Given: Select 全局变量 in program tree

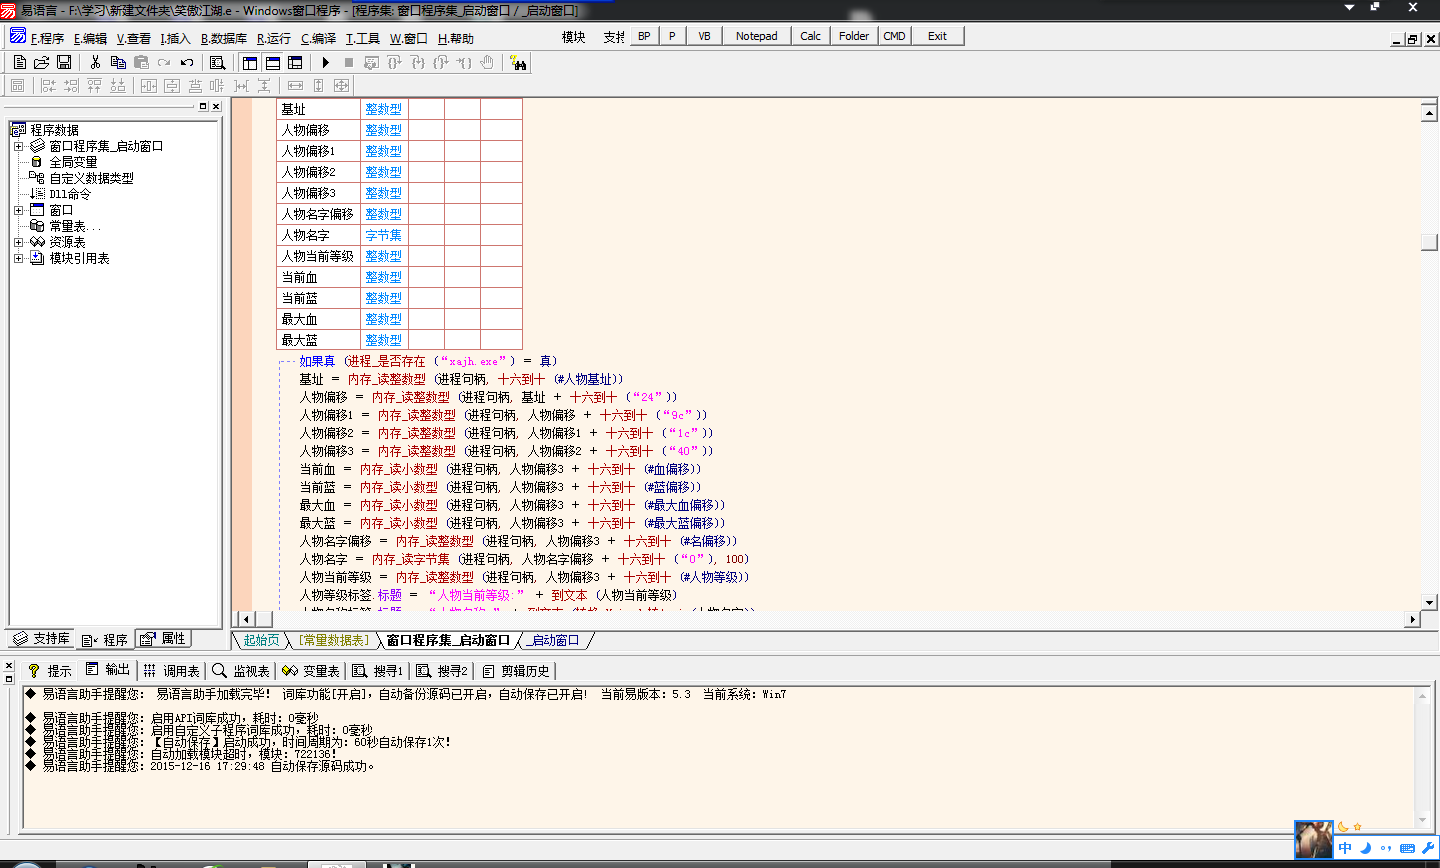Looking at the screenshot, I should click(x=73, y=162).
